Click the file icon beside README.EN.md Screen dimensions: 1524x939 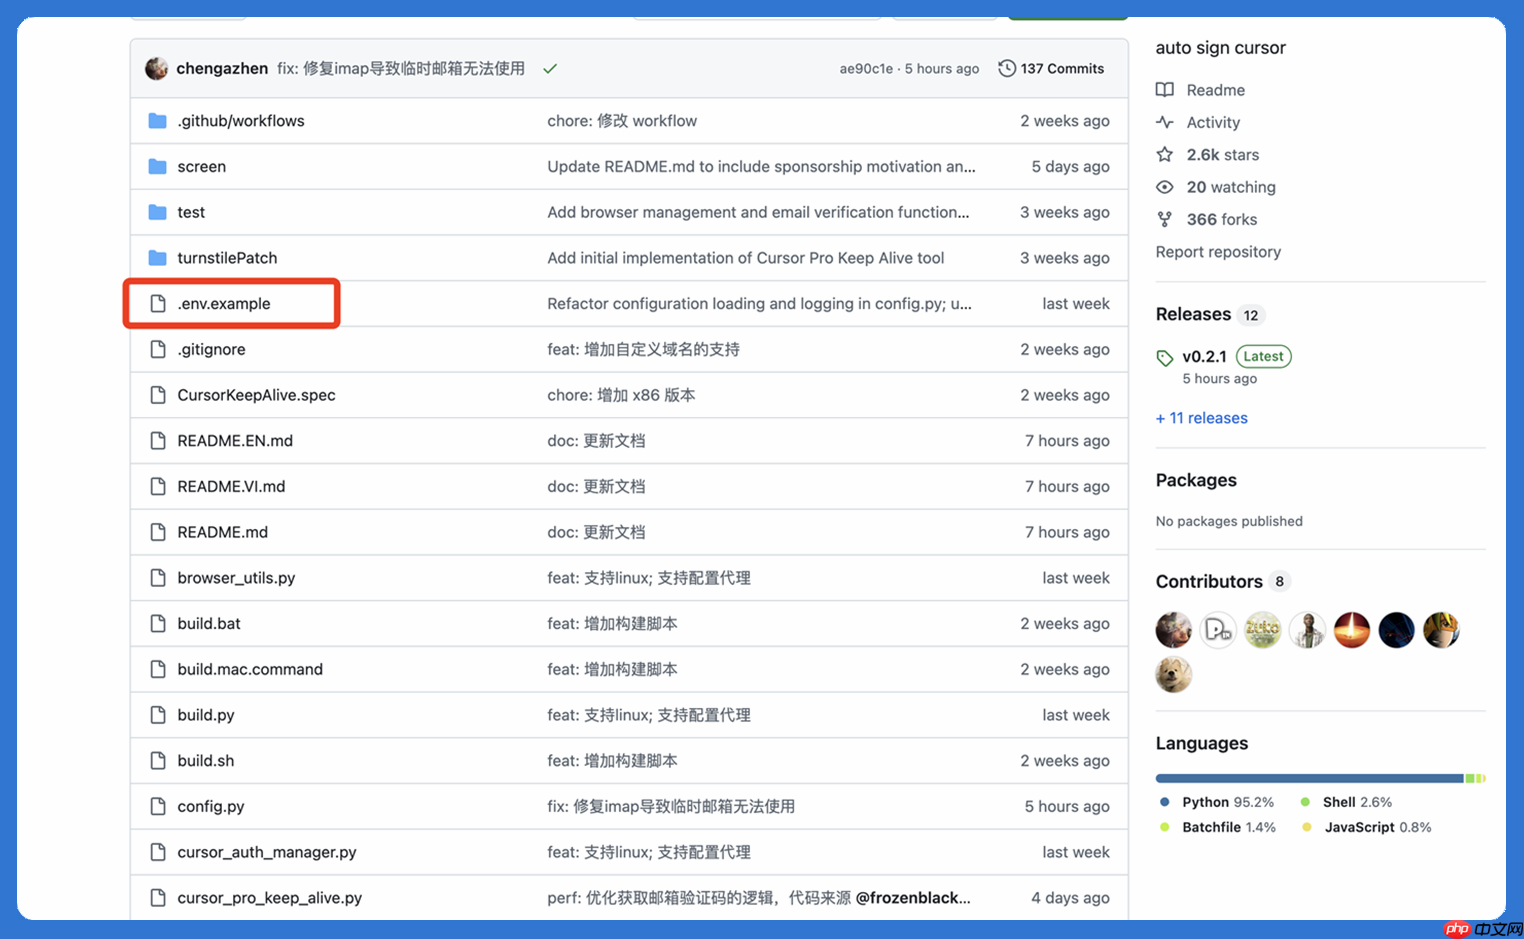[157, 441]
